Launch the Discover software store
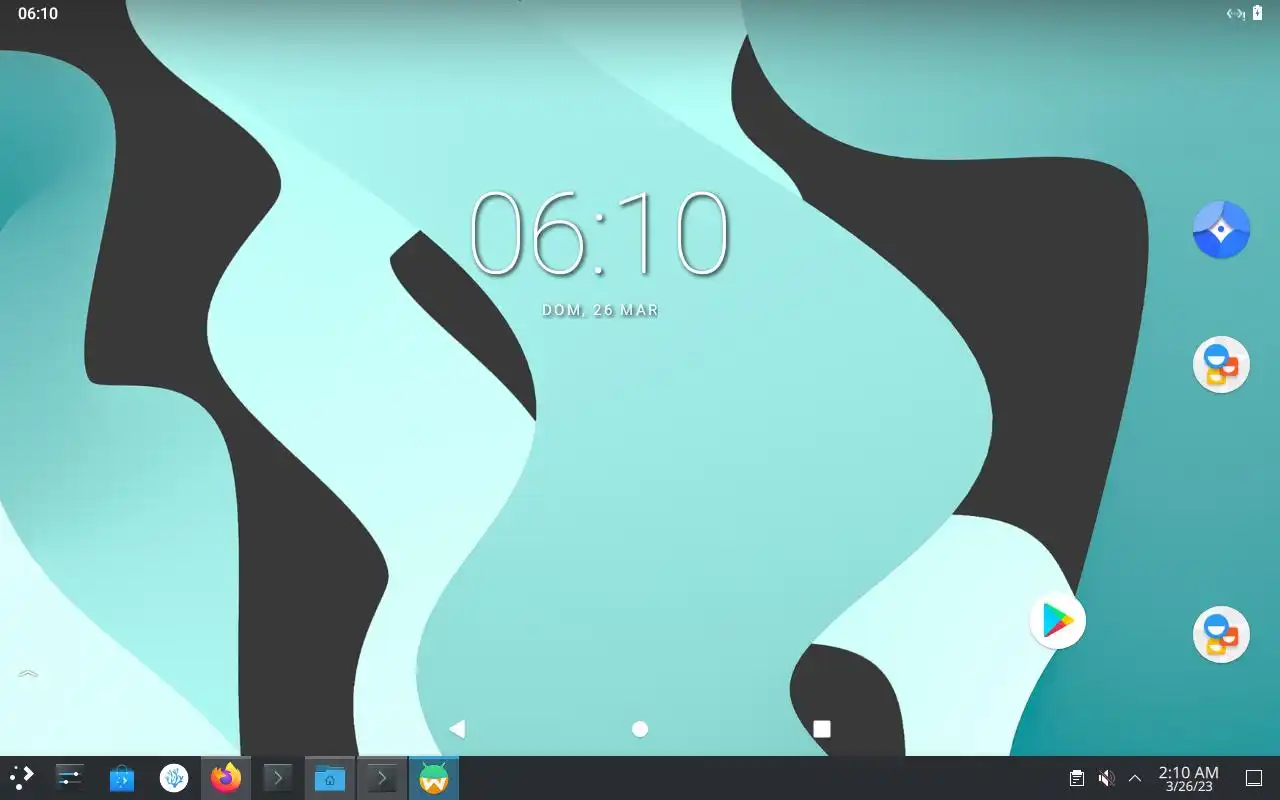 coord(122,777)
